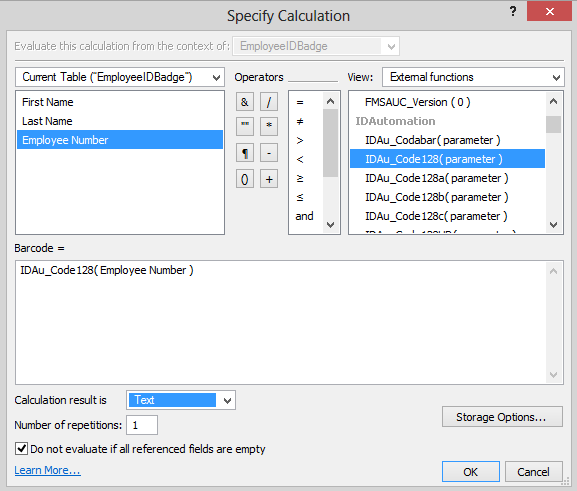Open Storage Options
Viewport: 577px width, 491px height.
tap(502, 417)
